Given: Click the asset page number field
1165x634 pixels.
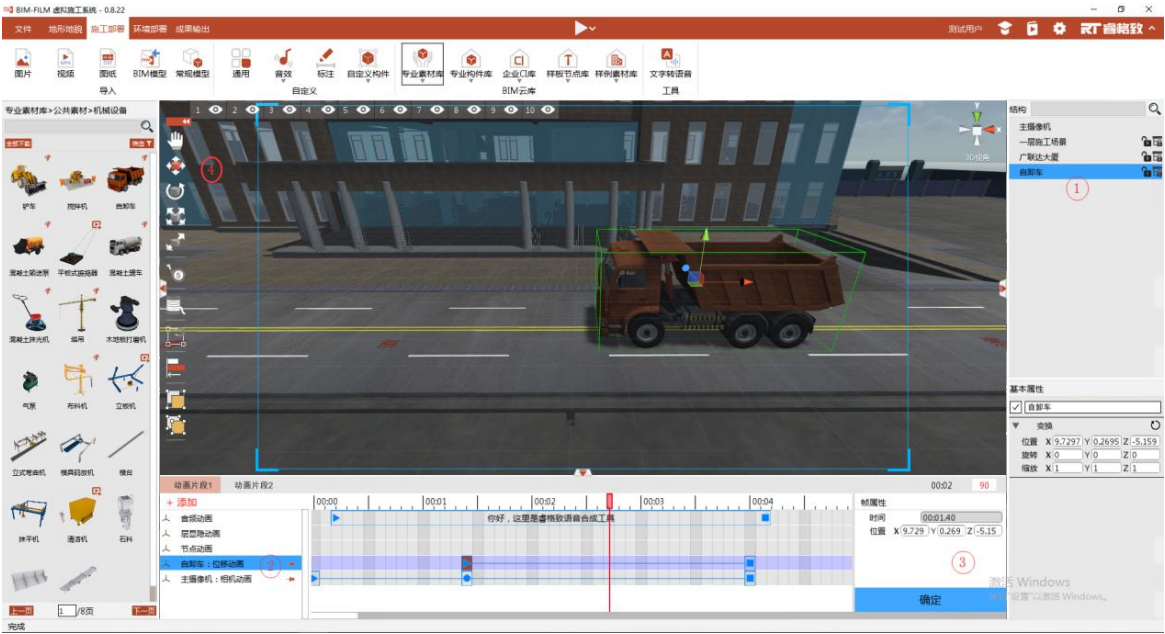Looking at the screenshot, I should point(66,611).
